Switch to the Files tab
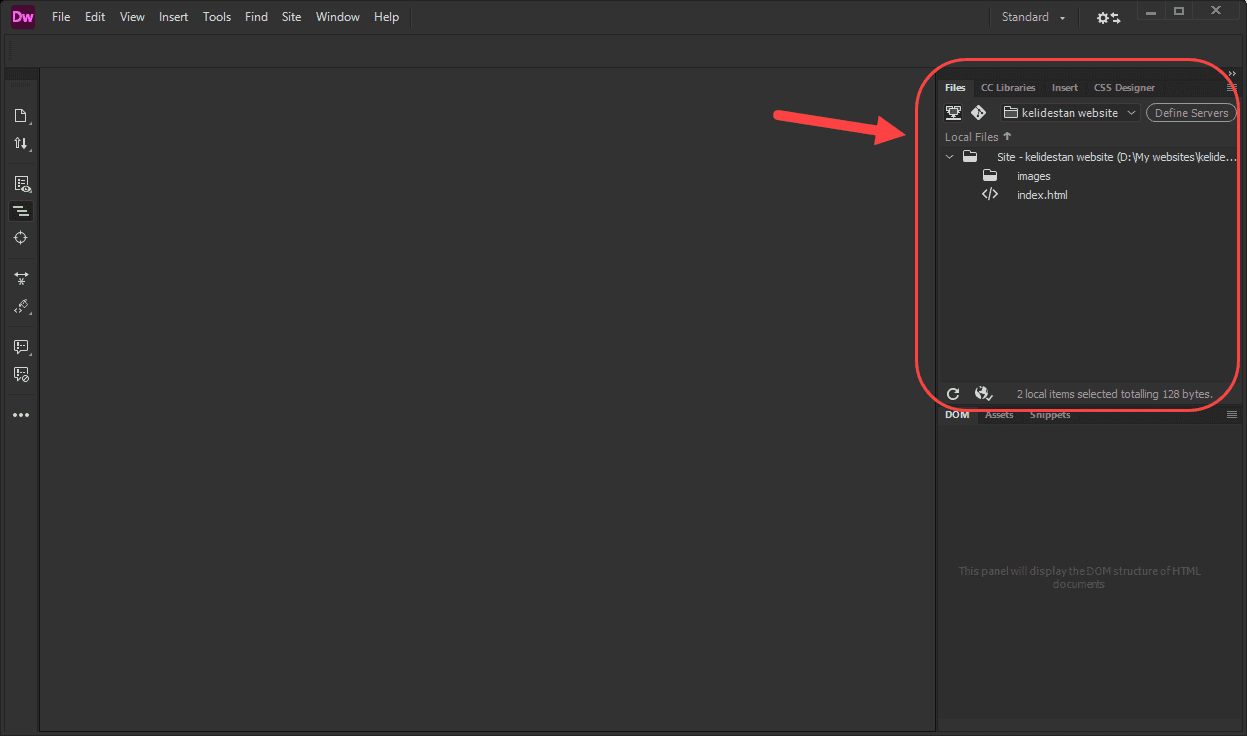Image resolution: width=1247 pixels, height=736 pixels. pyautogui.click(x=955, y=88)
